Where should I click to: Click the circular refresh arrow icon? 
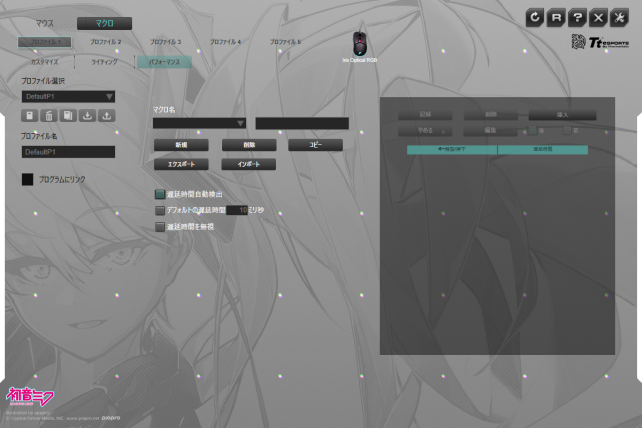coord(535,18)
